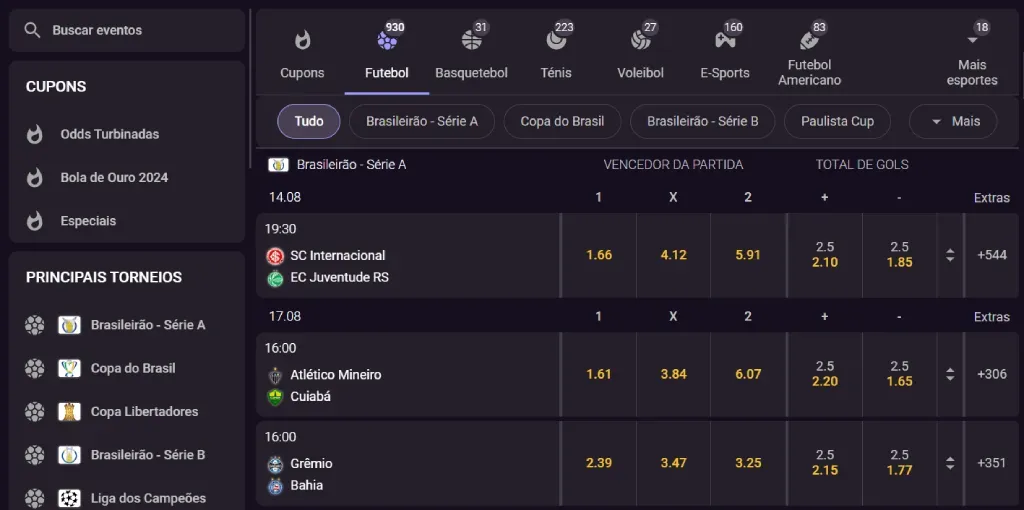The image size is (1024, 510).
Task: Open the Ténis sport icon
Action: tap(556, 41)
